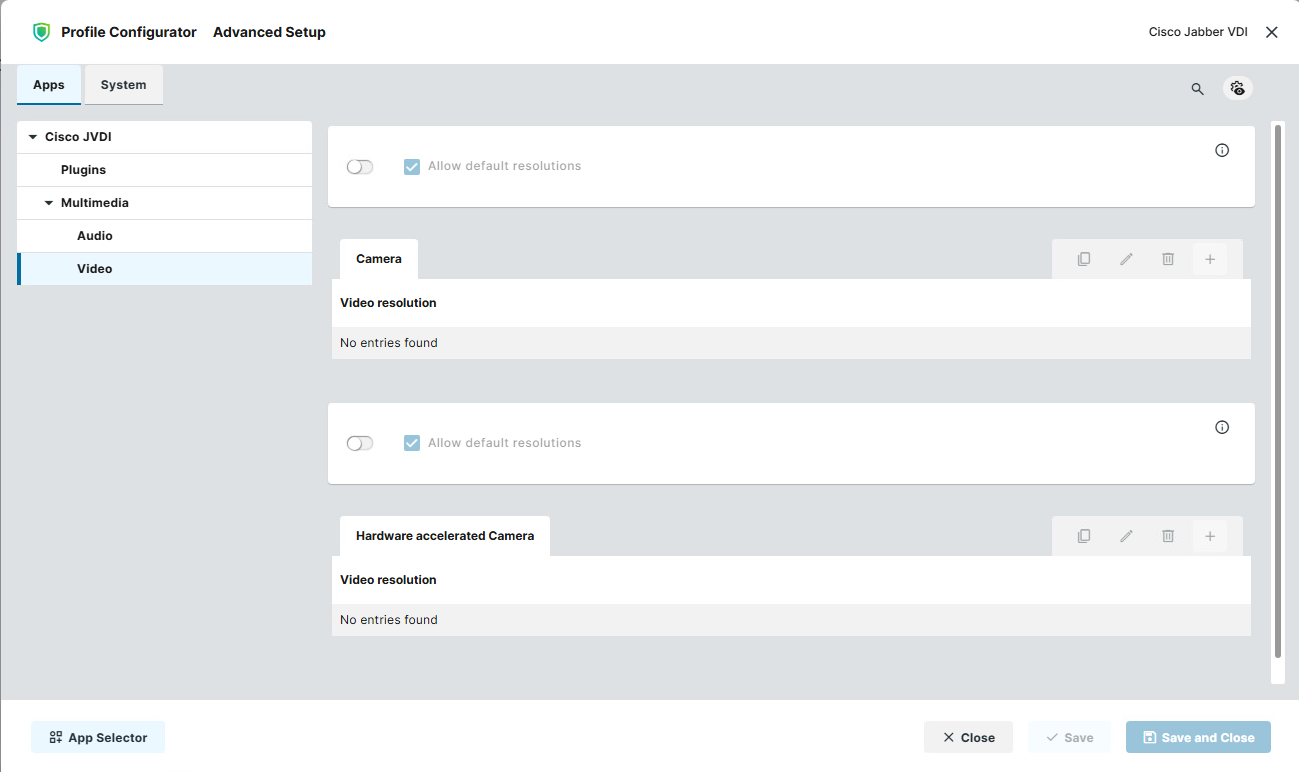
Task: Delete entry in Hardware accelerated Camera toolbar
Action: tap(1168, 536)
